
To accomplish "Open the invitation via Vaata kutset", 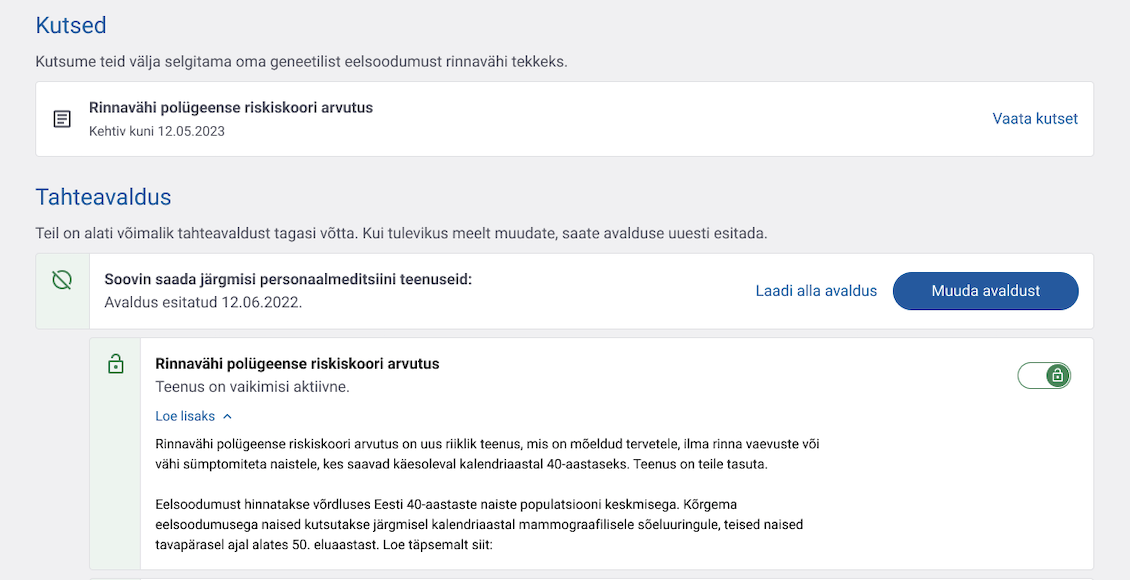I will [x=1033, y=119].
